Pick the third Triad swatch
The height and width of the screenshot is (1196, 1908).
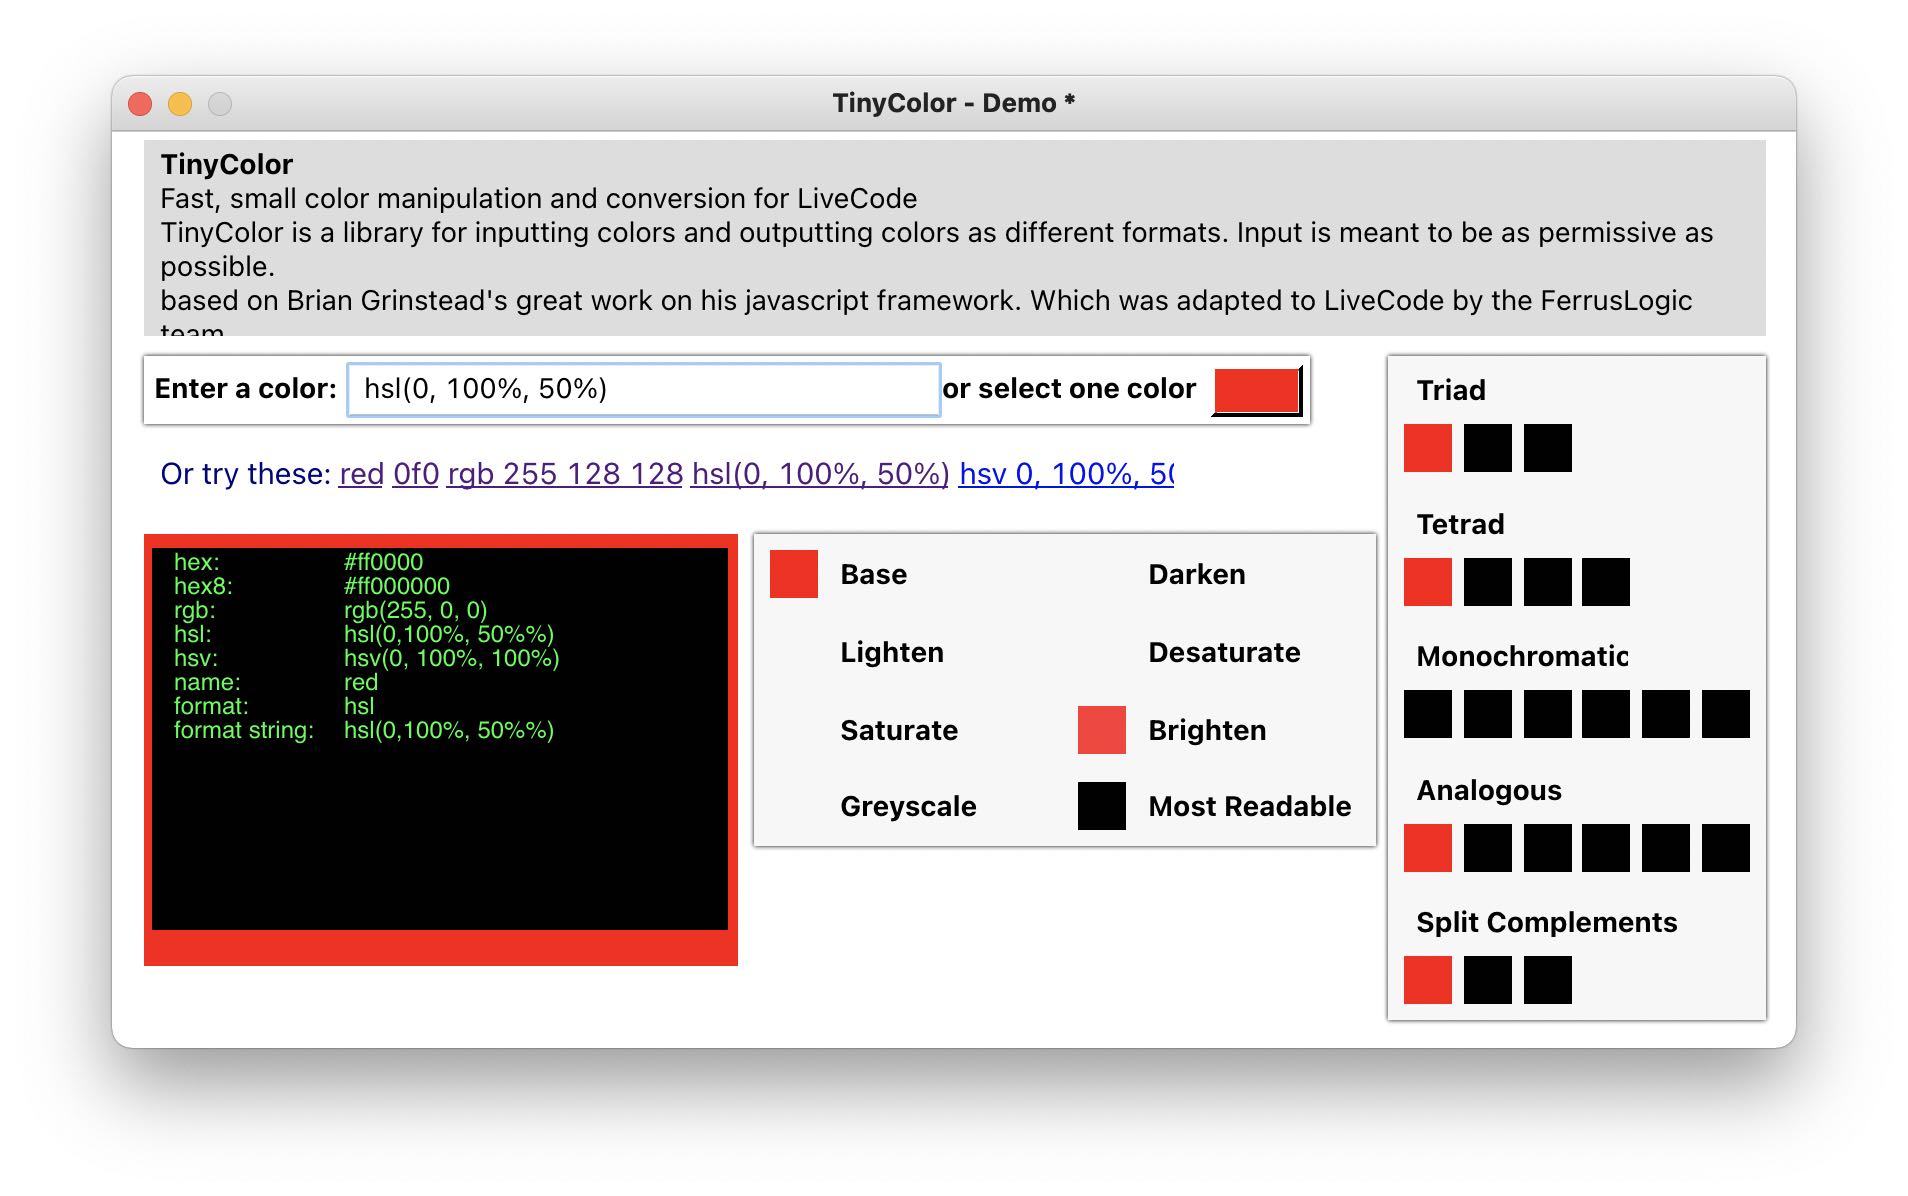(1548, 448)
